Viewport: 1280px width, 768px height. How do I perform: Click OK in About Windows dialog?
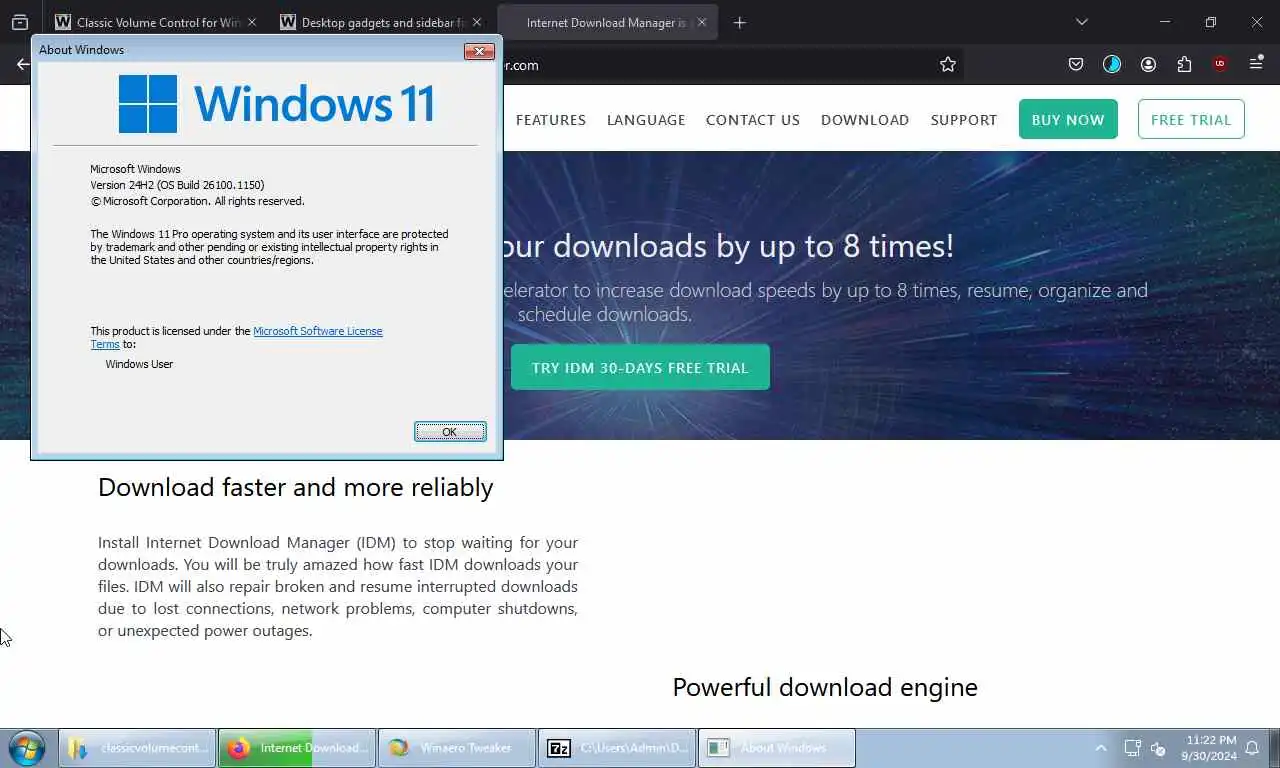450,432
